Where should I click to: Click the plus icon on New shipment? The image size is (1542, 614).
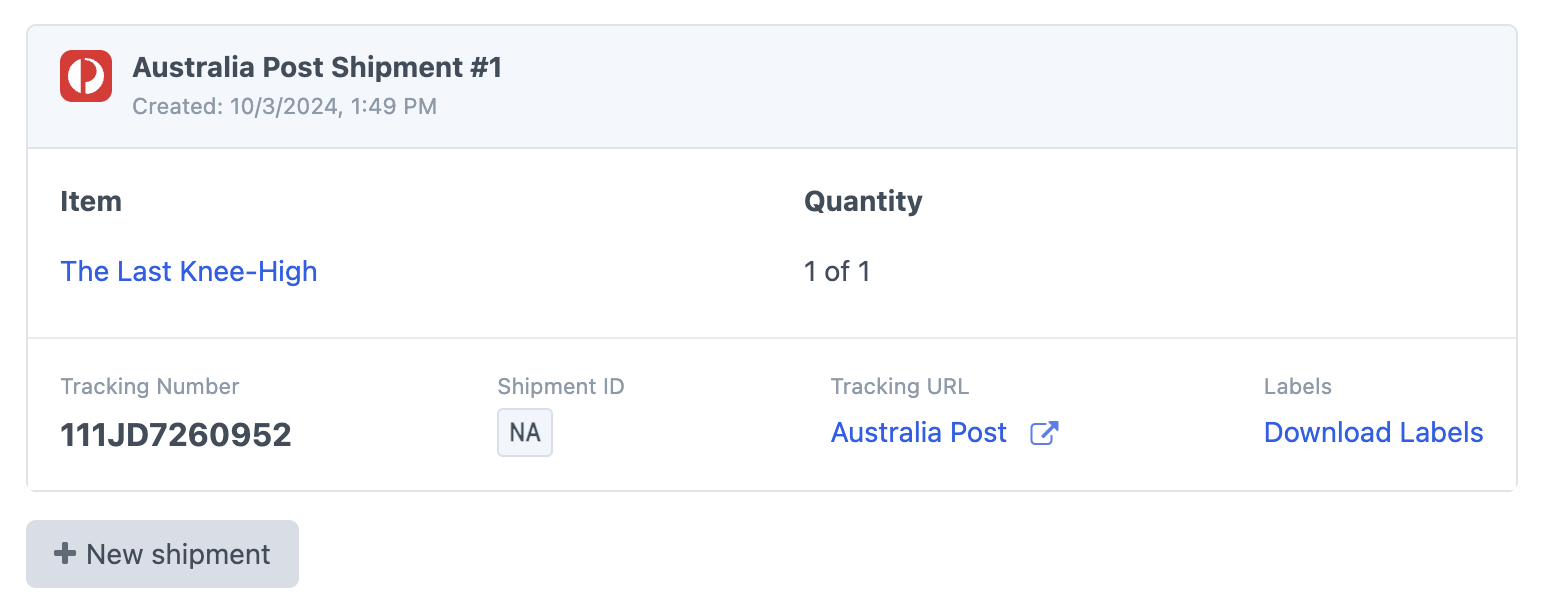click(x=65, y=553)
